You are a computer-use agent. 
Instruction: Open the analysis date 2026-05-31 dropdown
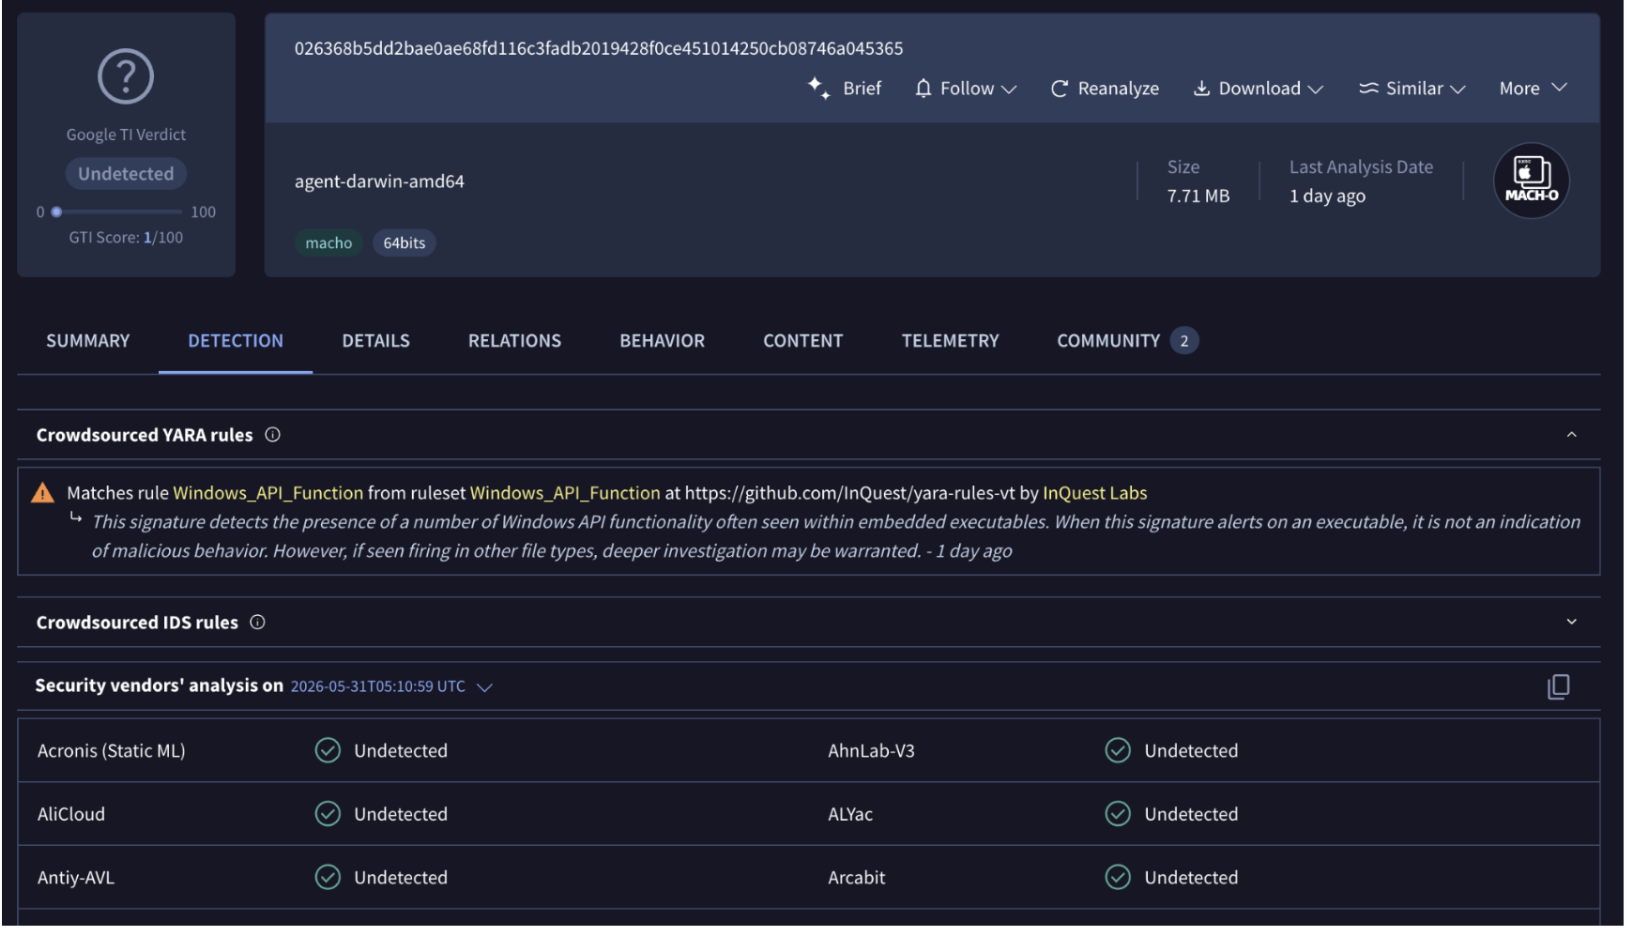[392, 687]
